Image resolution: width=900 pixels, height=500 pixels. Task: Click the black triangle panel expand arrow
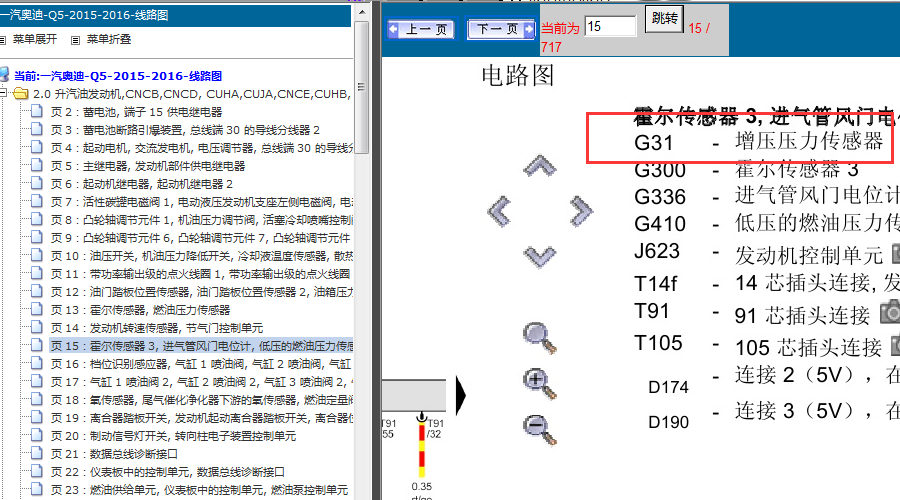(x=460, y=395)
